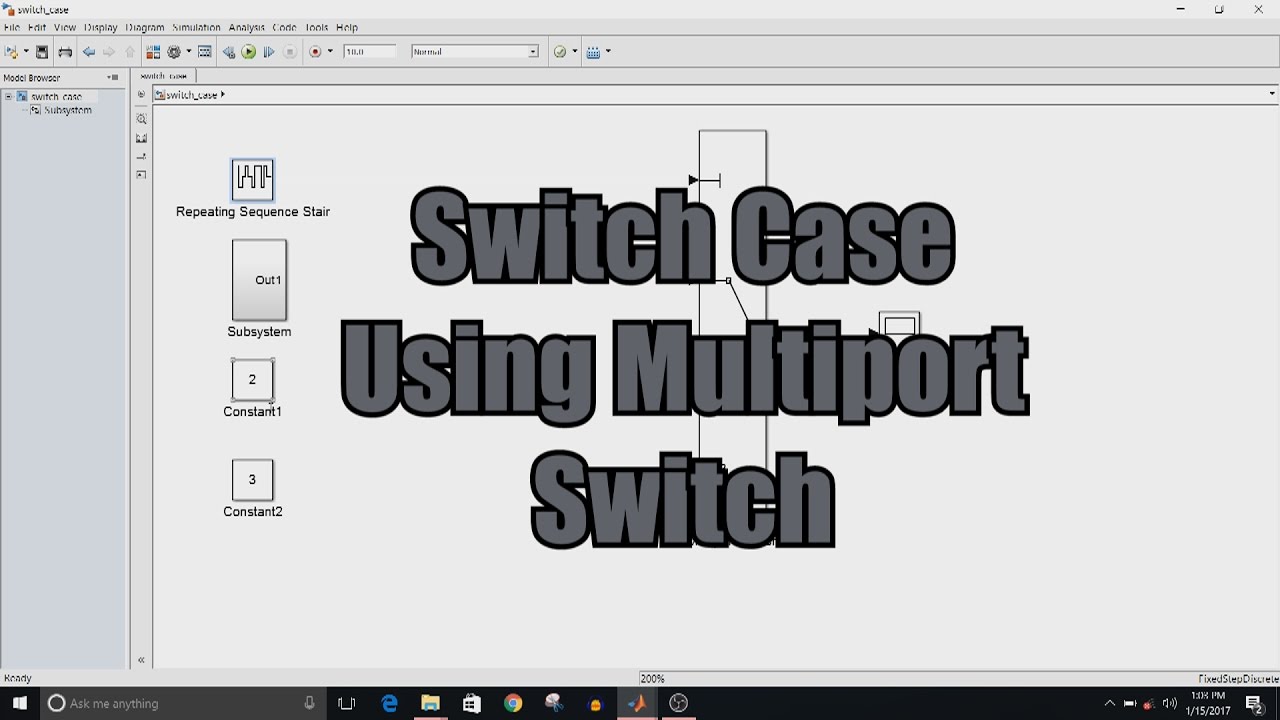Open the Windows Start menu

(20, 703)
